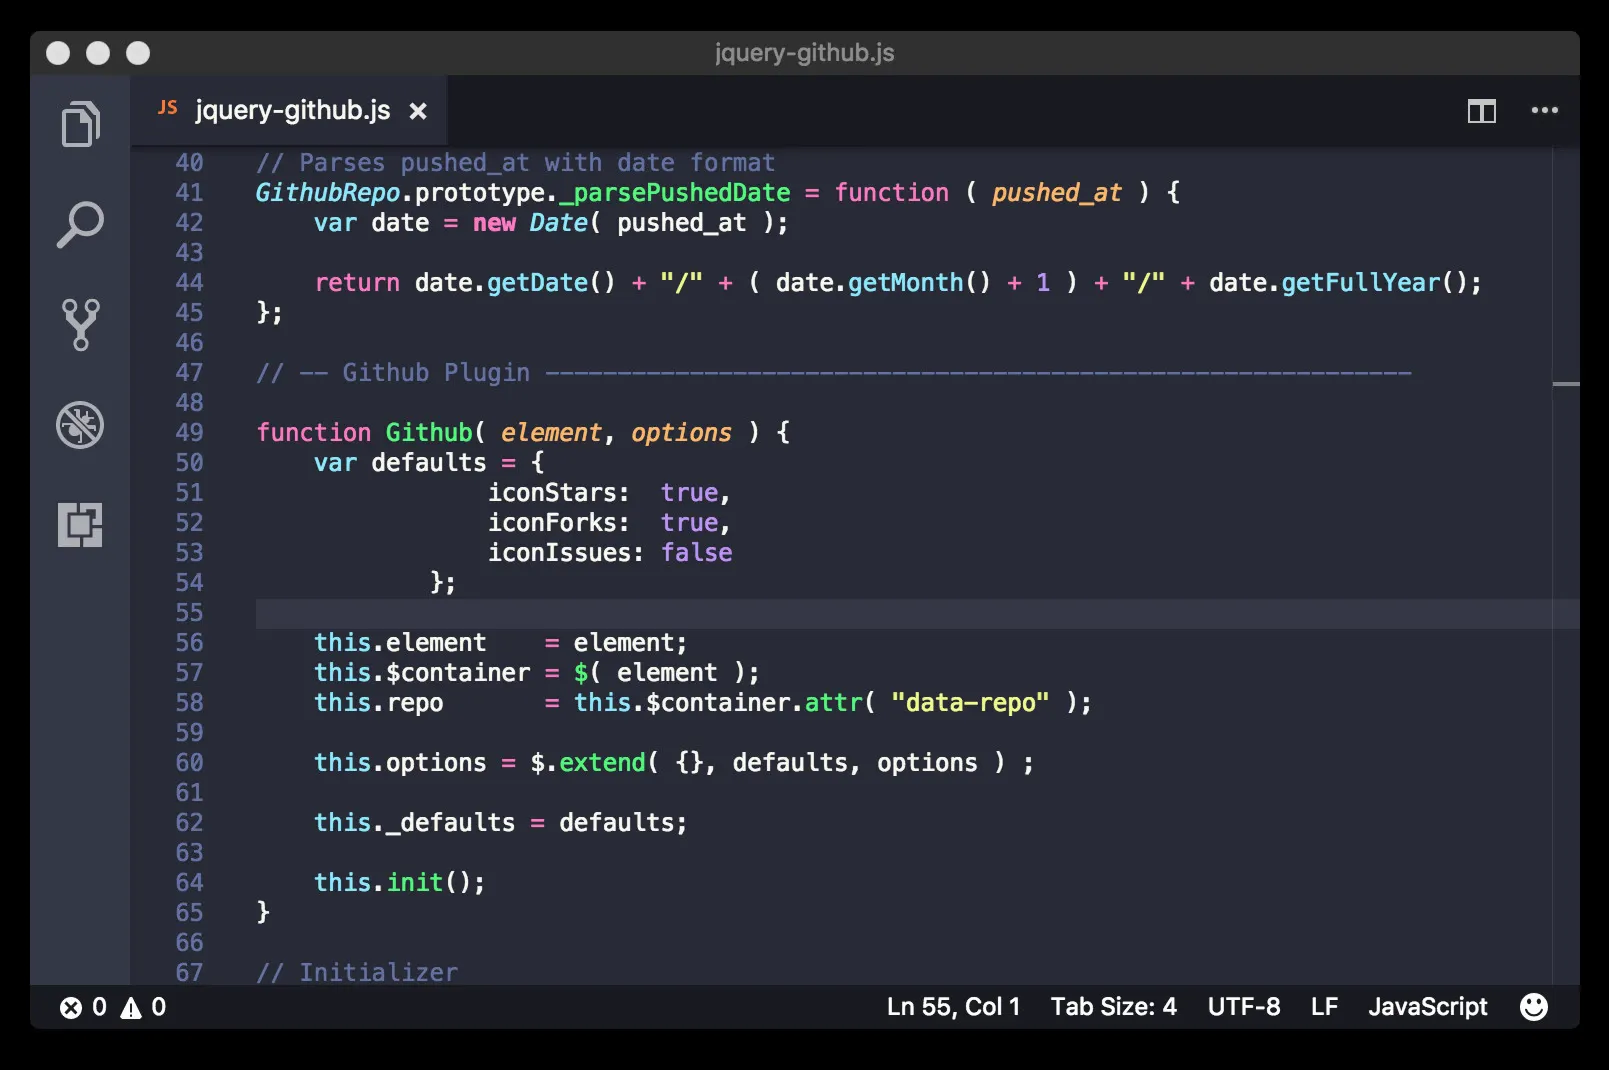Click the "pushed_at" parameter on line 41
This screenshot has width=1609, height=1070.
(x=1057, y=192)
